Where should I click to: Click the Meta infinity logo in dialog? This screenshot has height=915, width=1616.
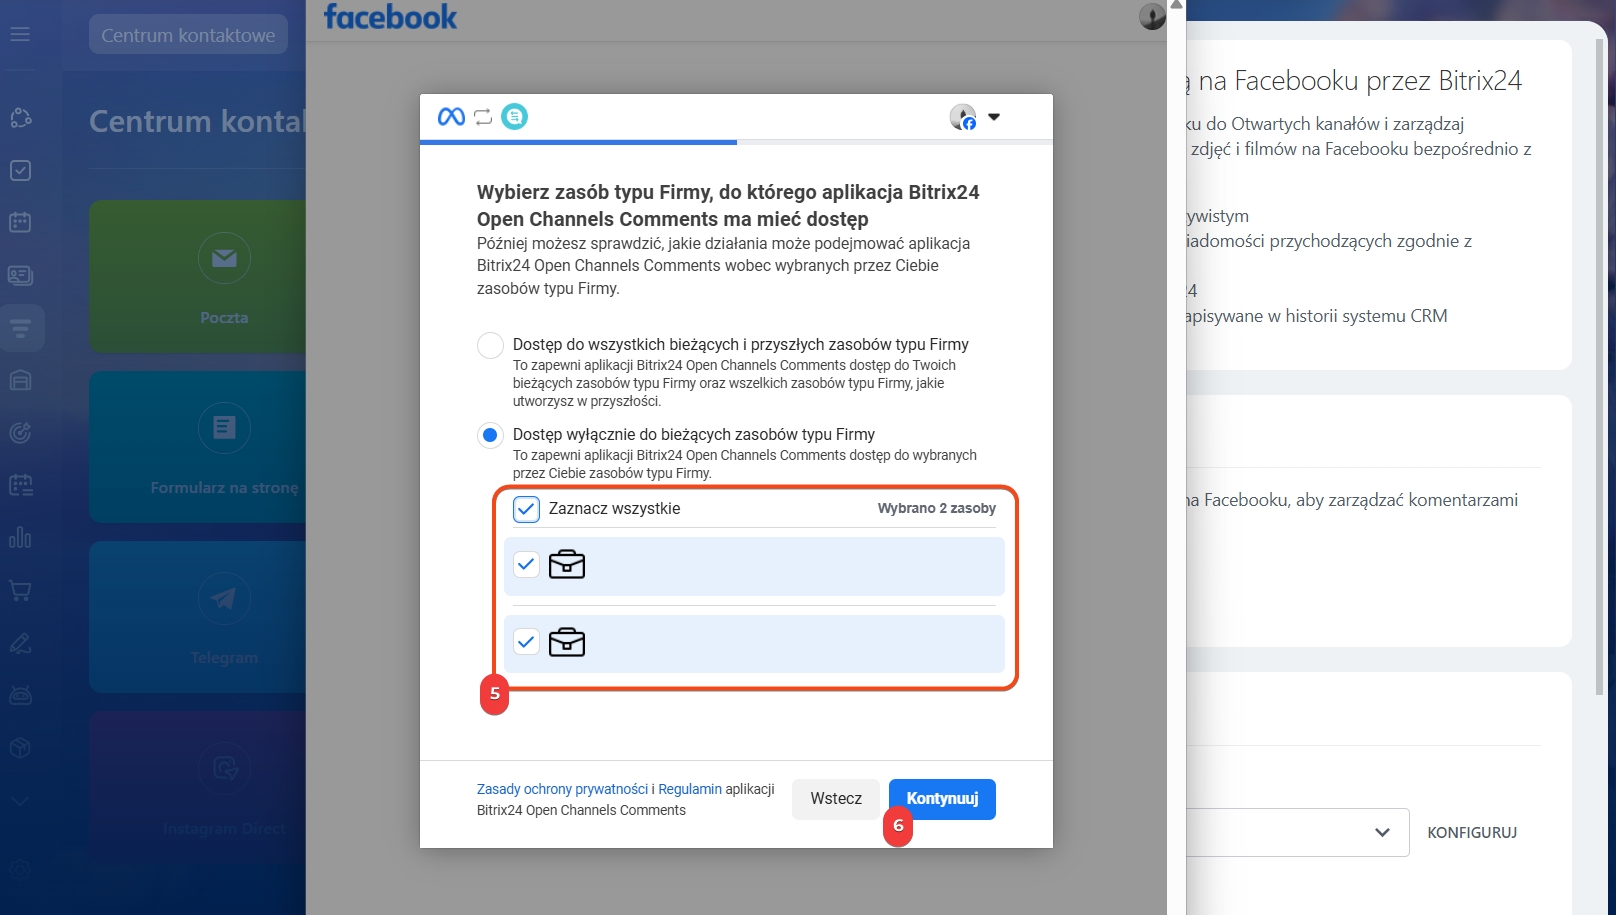[451, 117]
